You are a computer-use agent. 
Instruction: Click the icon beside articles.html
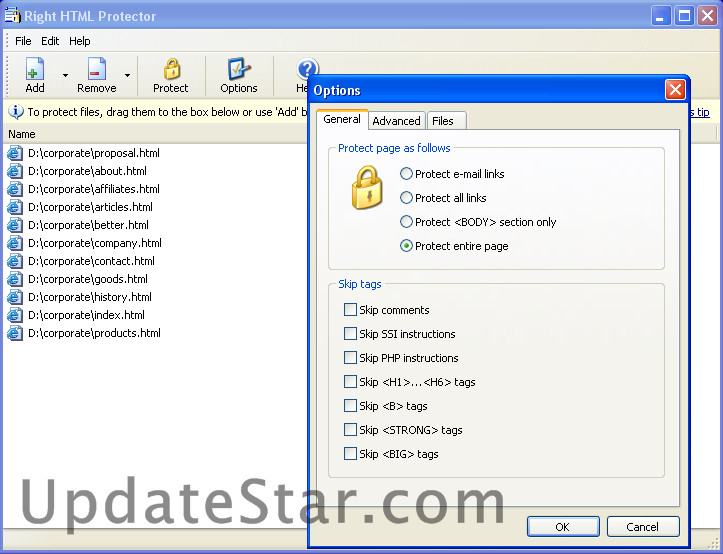click(15, 207)
